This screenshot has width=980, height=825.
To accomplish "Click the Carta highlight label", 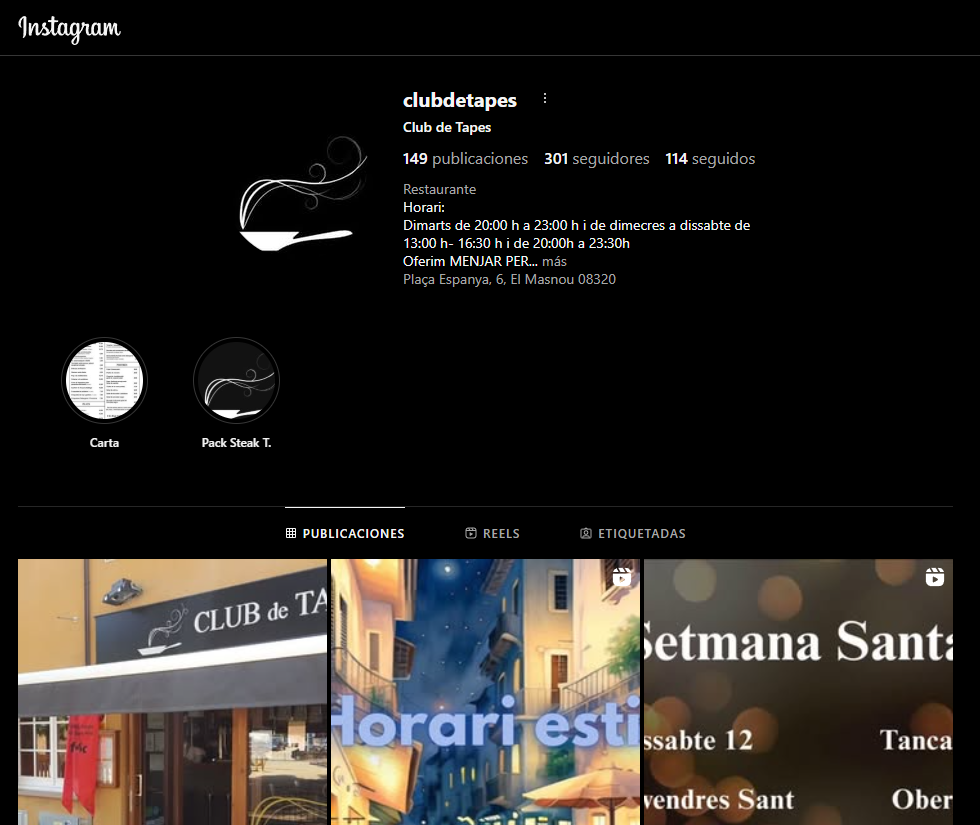I will (104, 442).
